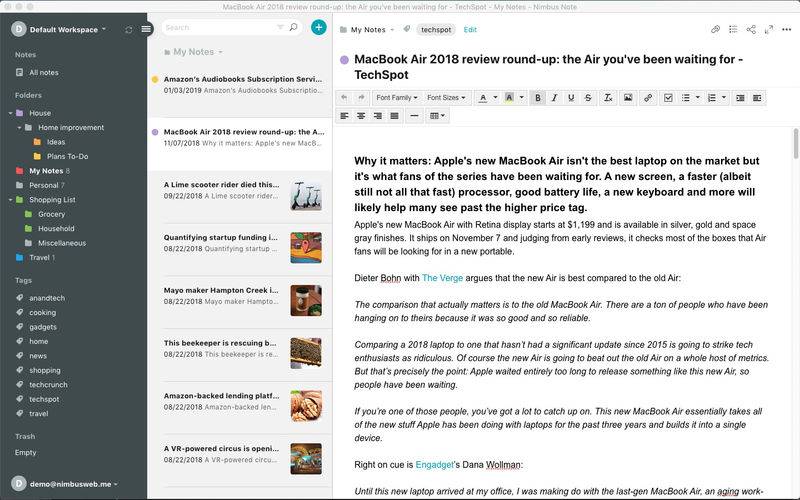800x500 pixels.
Task: Open bullet list style dropdown arrow
Action: coord(697,97)
